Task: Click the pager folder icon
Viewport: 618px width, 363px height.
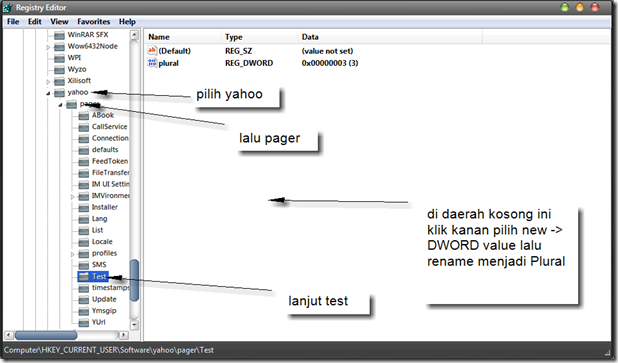Action: (x=71, y=104)
